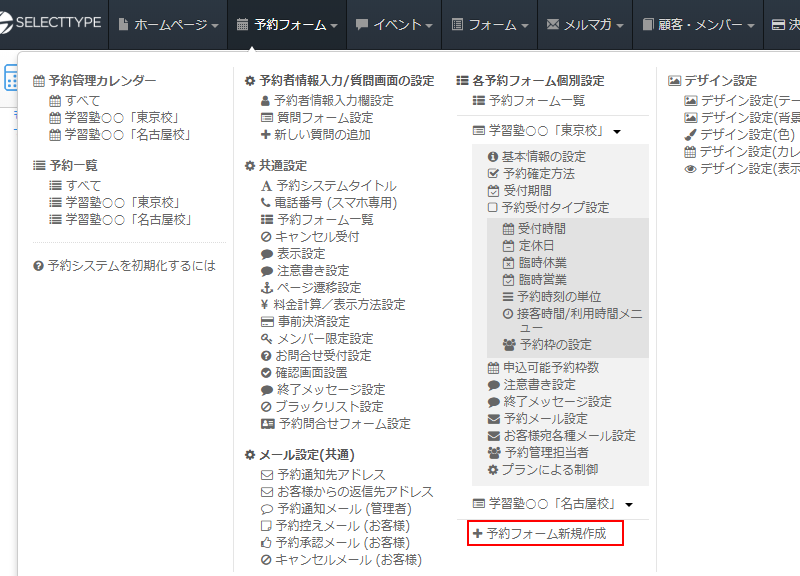Screen dimensions: 800x576
Task: Open the ホームページ dropdown in navbar
Action: [x=168, y=24]
